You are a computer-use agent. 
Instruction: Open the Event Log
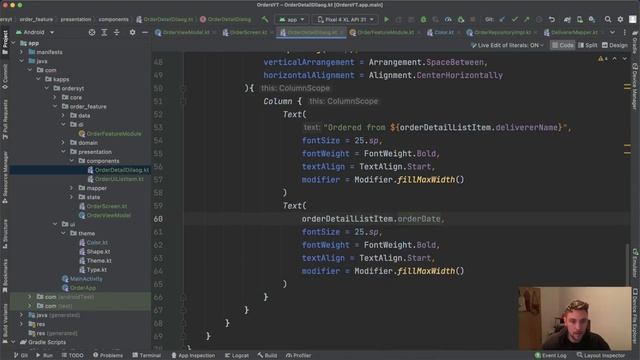click(551, 356)
